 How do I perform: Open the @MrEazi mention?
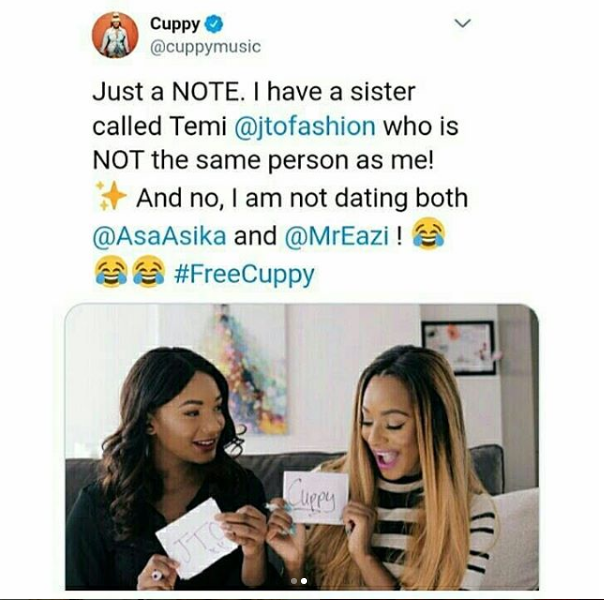click(337, 236)
